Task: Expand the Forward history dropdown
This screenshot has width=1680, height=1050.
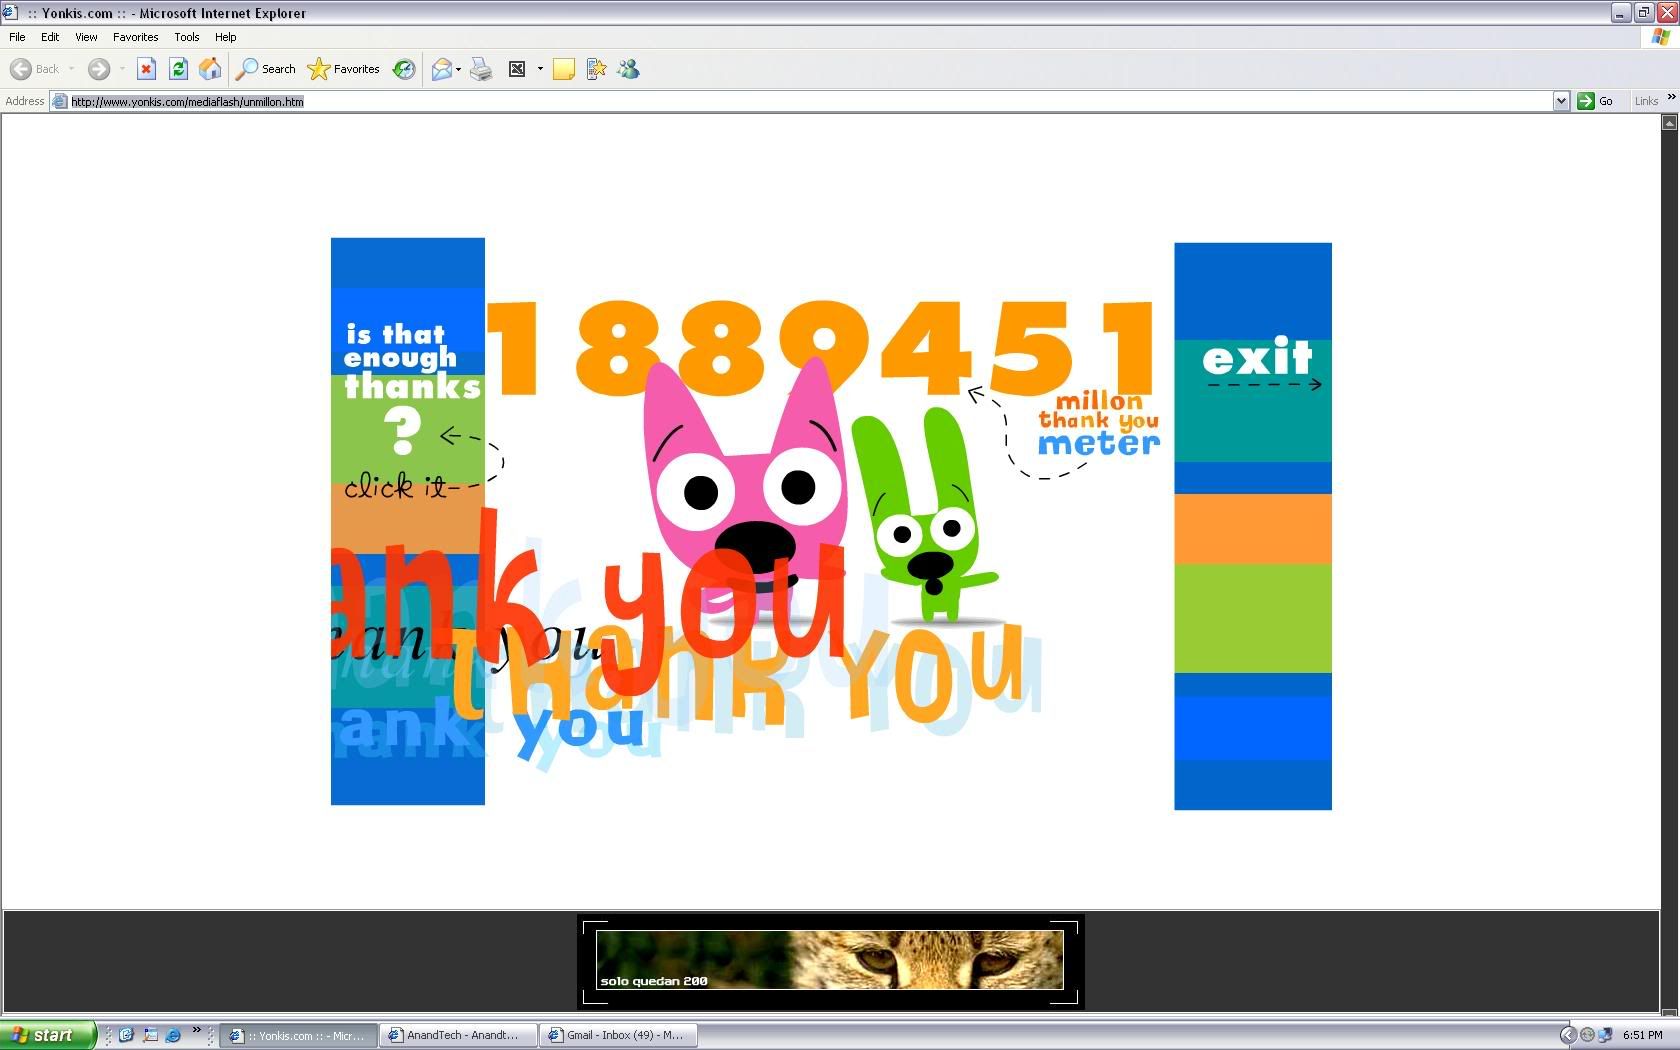Action: coord(121,69)
